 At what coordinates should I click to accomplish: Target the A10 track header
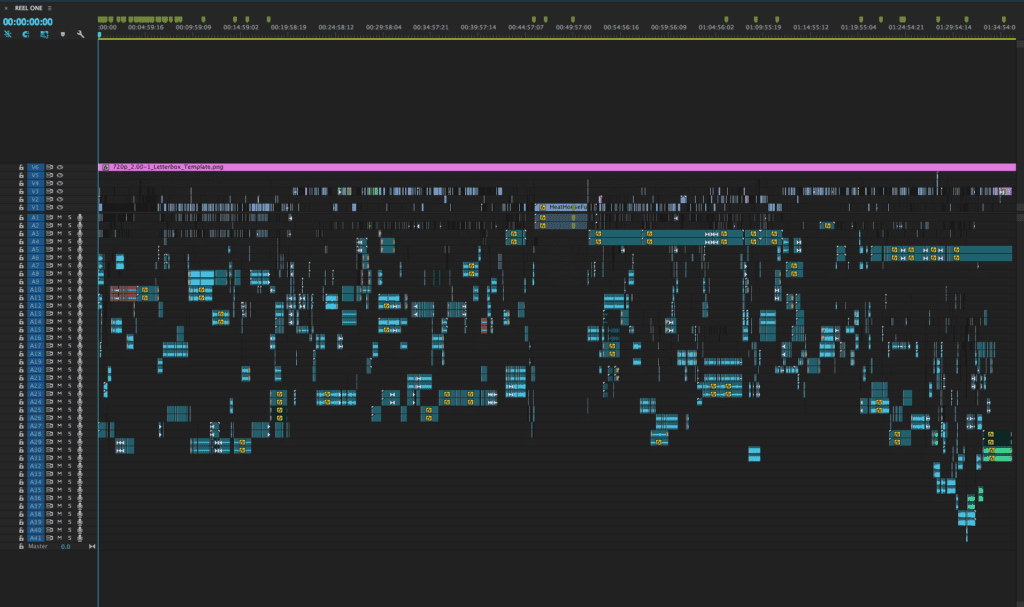tap(35, 289)
